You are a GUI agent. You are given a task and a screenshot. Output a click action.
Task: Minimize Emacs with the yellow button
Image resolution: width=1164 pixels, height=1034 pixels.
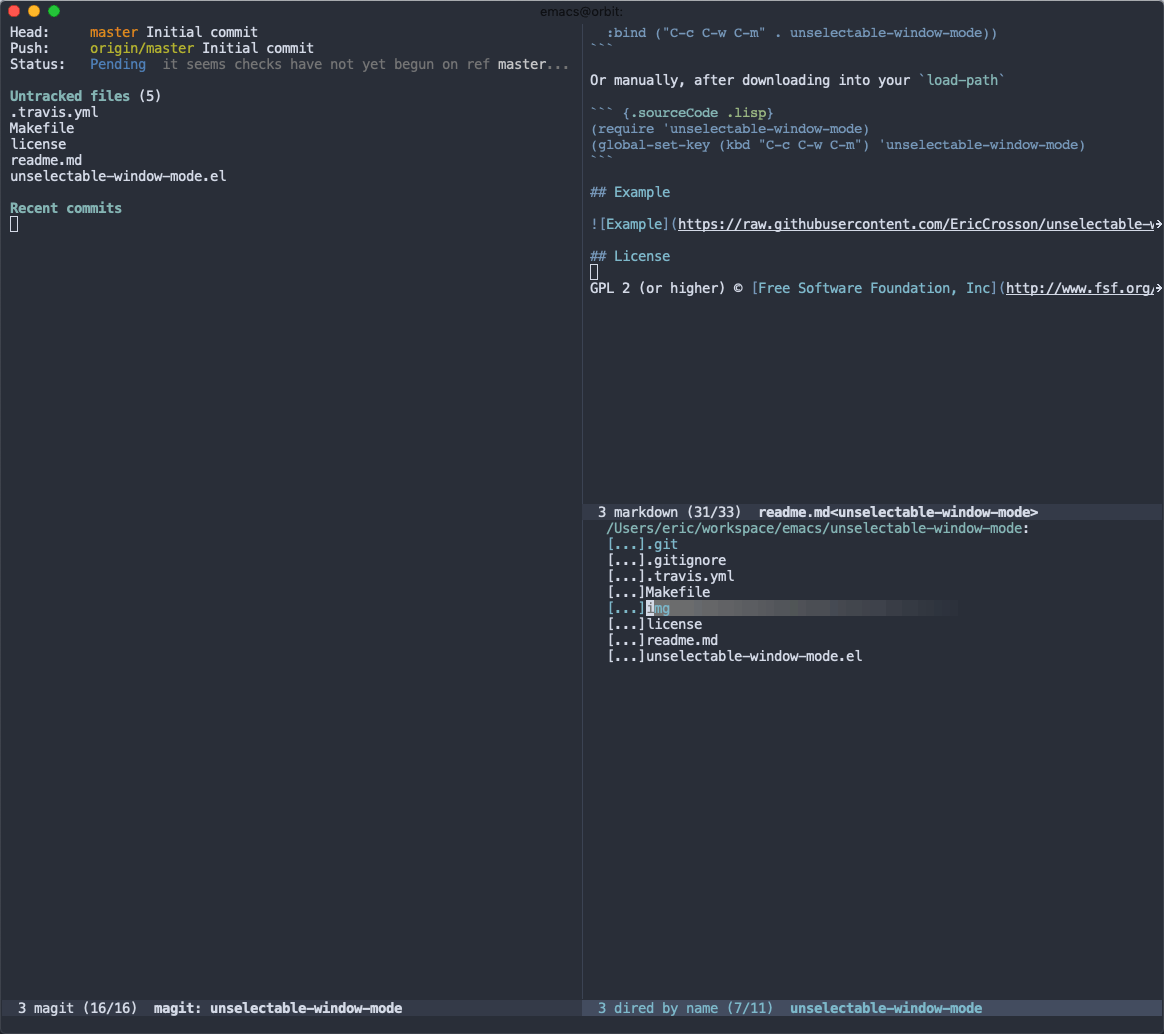point(33,11)
